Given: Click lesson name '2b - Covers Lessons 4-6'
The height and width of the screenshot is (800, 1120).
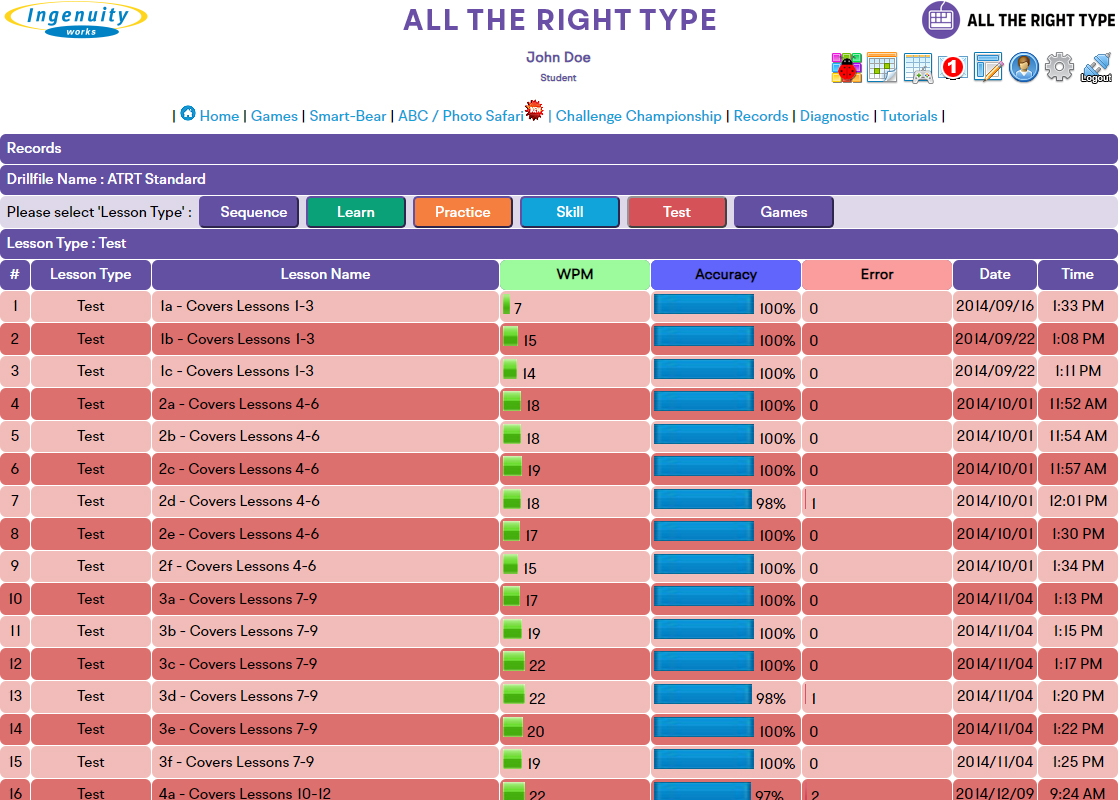Looking at the screenshot, I should 239,436.
